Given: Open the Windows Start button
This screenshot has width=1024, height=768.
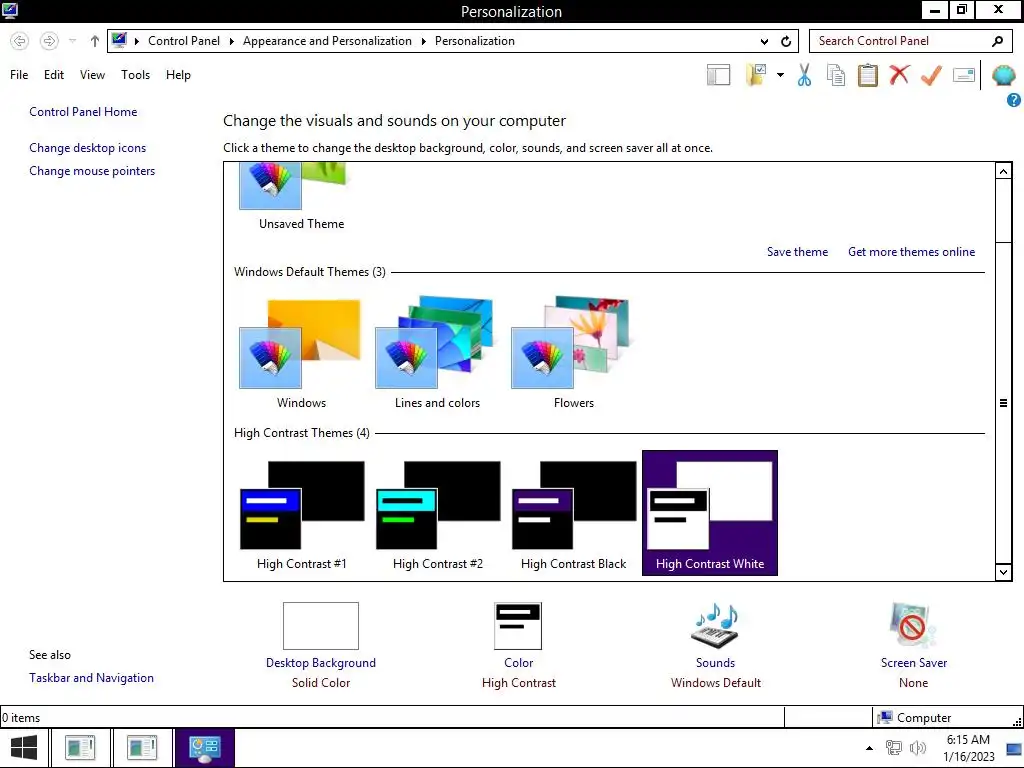Looking at the screenshot, I should pos(24,748).
